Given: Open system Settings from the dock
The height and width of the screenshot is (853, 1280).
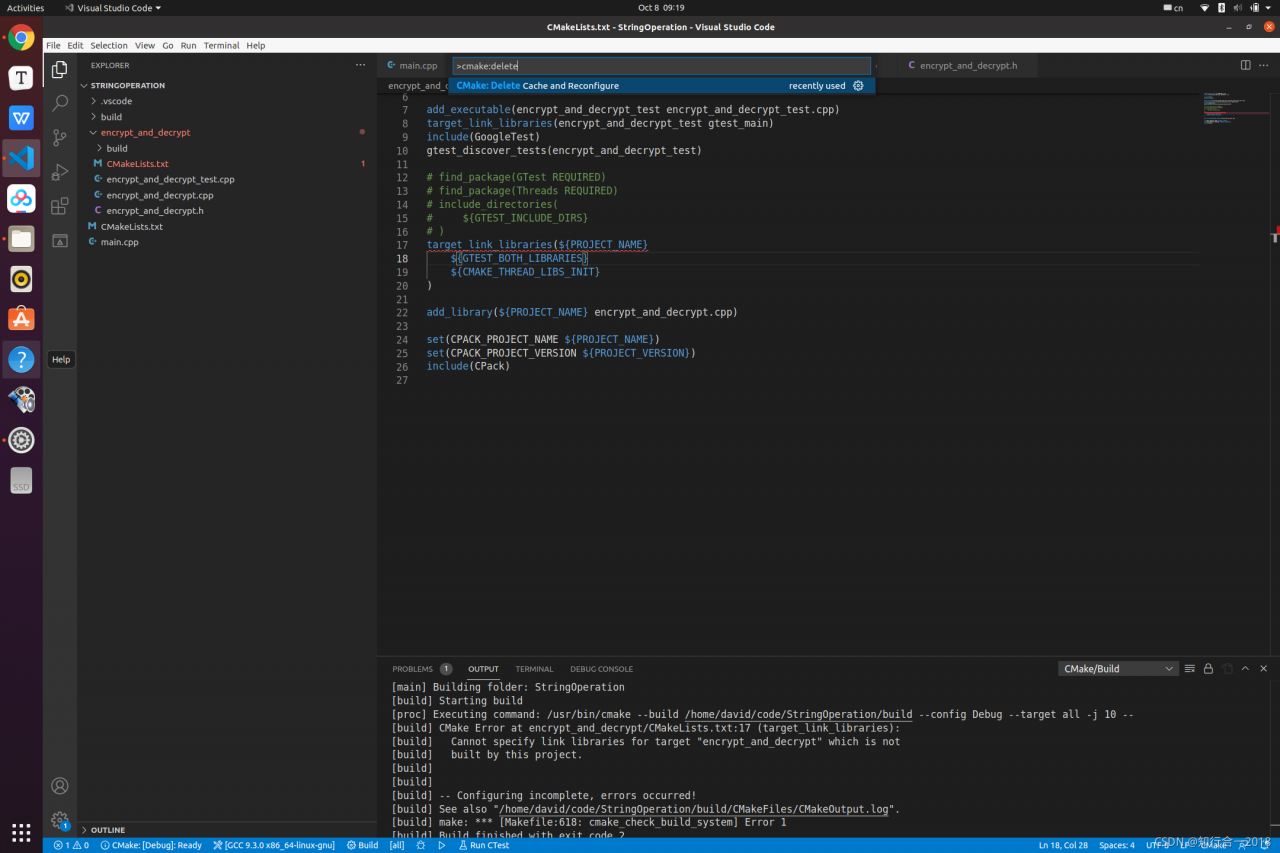Looking at the screenshot, I should point(21,440).
